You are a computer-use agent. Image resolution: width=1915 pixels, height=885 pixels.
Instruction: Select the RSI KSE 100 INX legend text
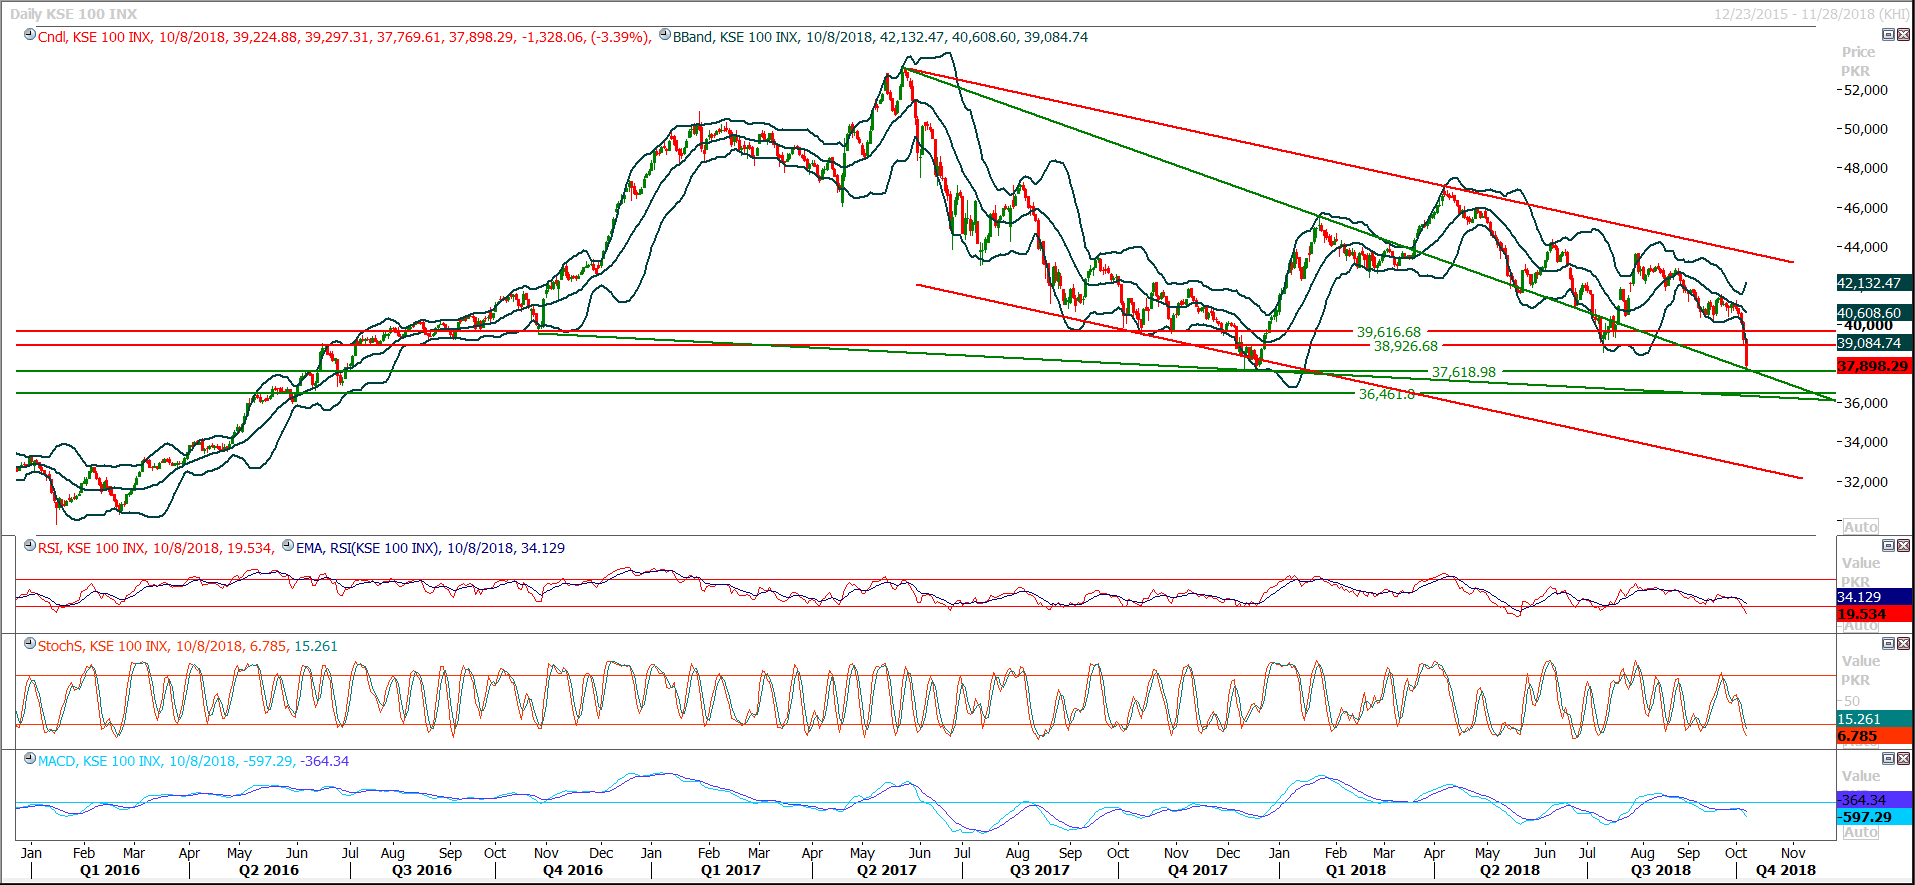pos(155,548)
